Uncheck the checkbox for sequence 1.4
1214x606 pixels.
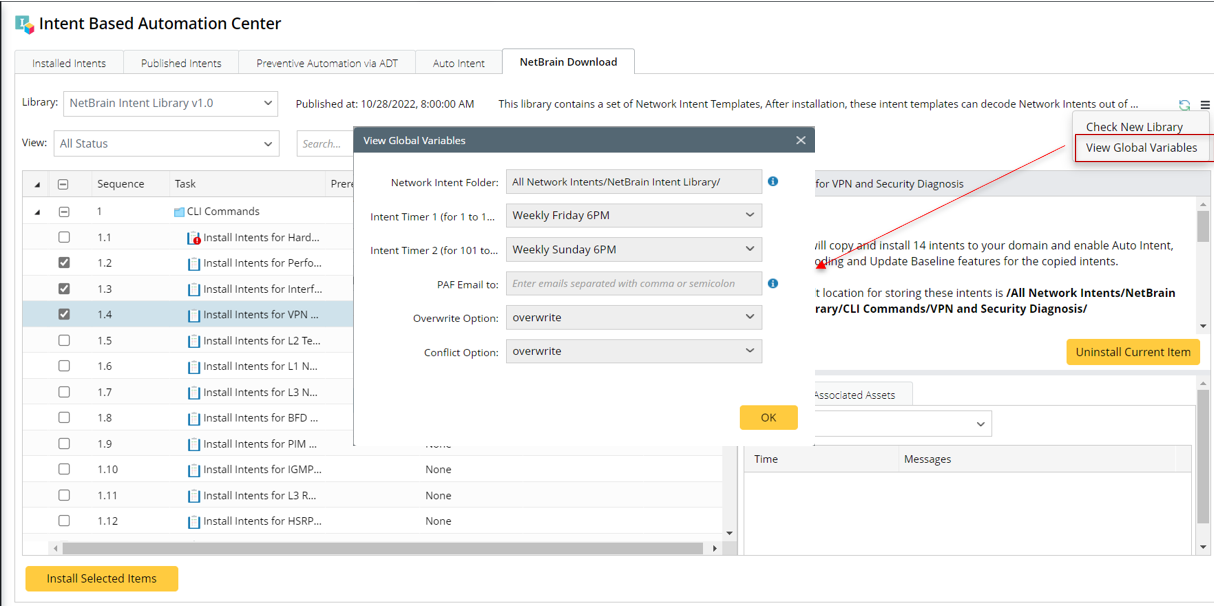click(x=64, y=315)
